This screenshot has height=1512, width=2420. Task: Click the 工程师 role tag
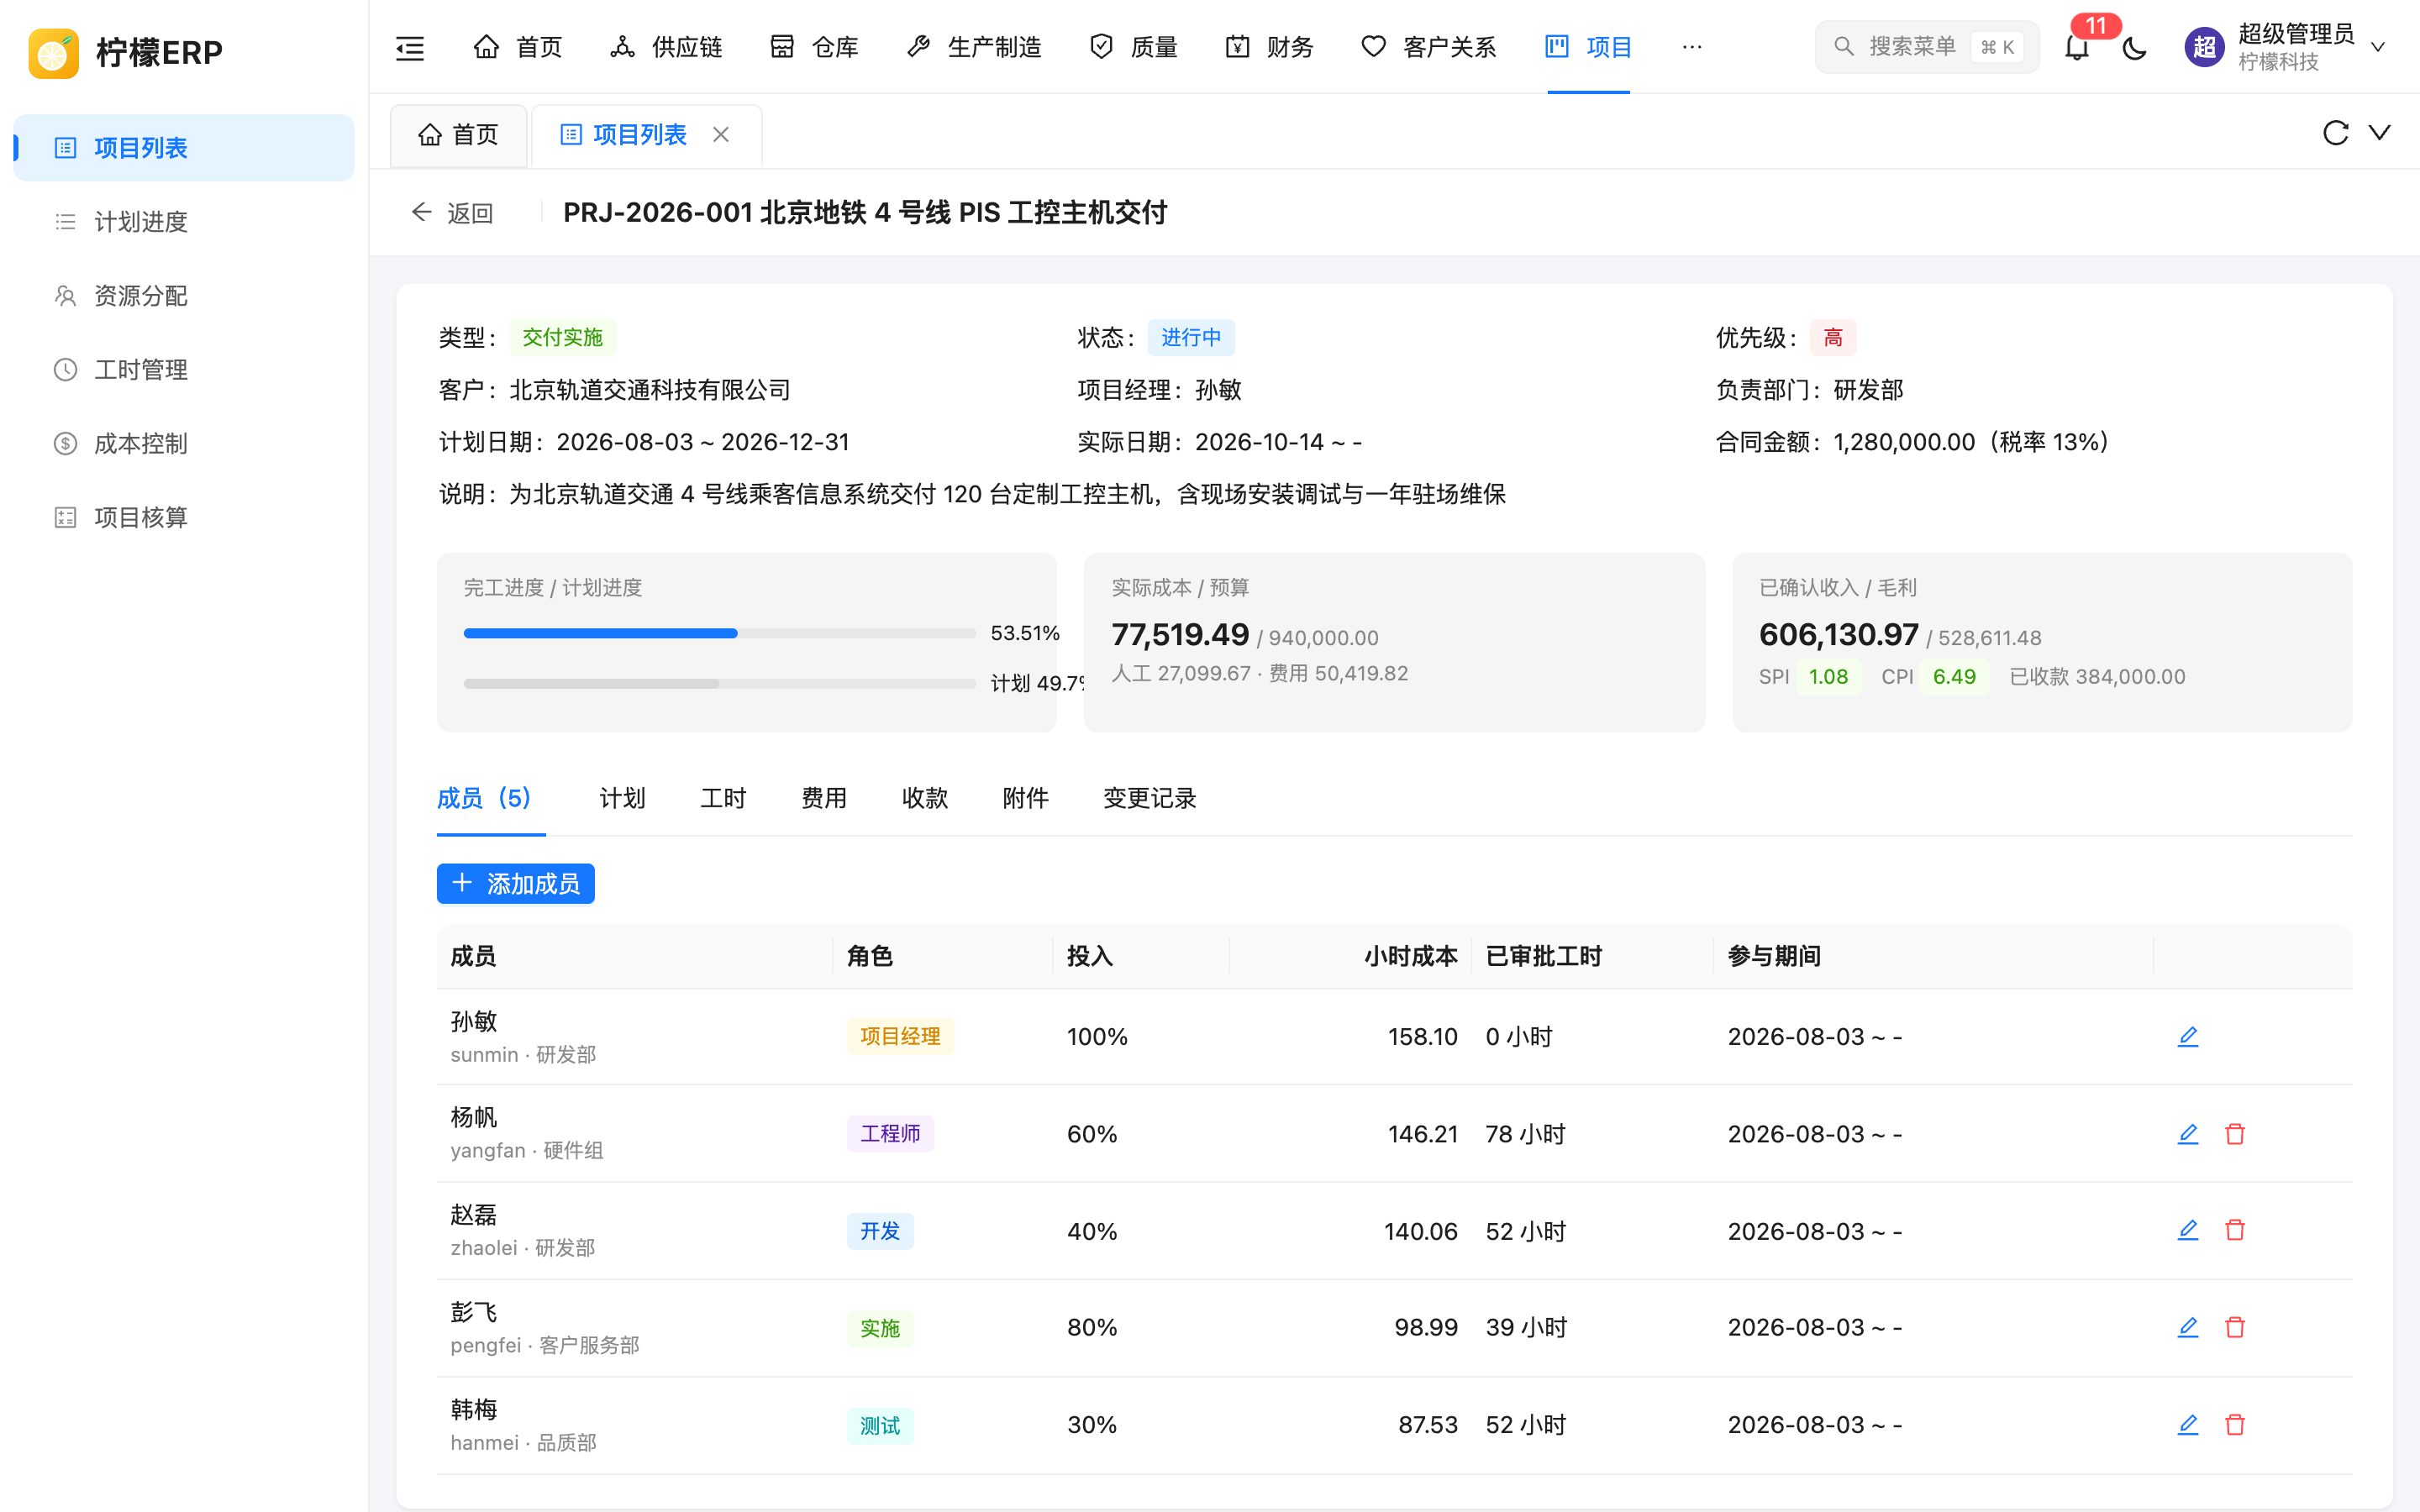pyautogui.click(x=890, y=1133)
